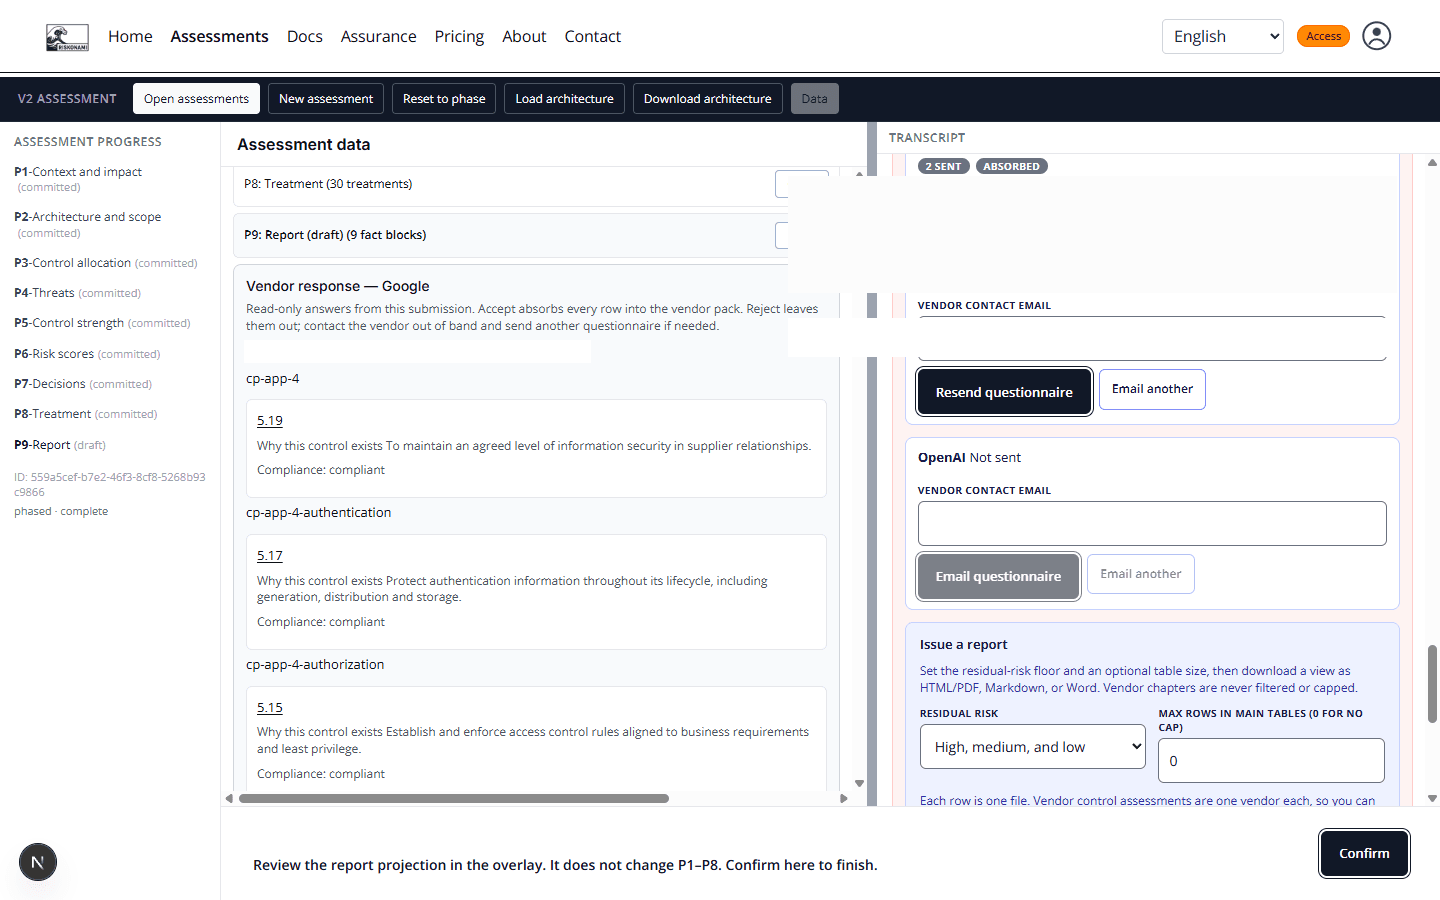Go to the Home menu item
This screenshot has height=900, width=1440.
[130, 37]
